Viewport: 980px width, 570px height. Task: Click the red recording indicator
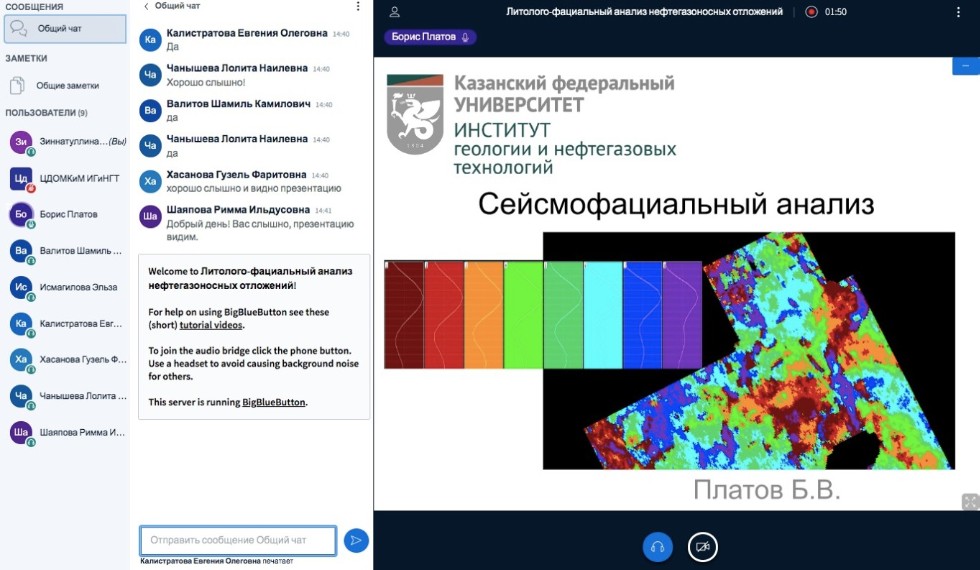pos(811,12)
